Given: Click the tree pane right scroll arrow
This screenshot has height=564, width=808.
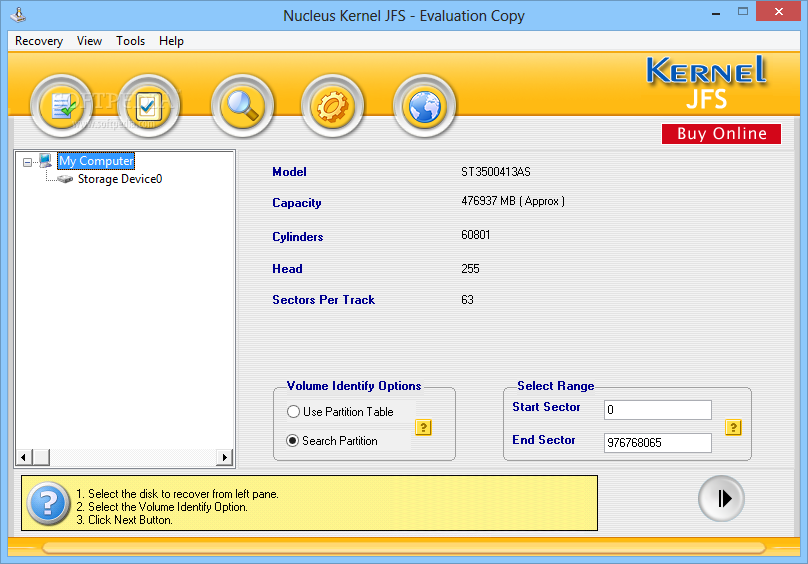Looking at the screenshot, I should (225, 457).
